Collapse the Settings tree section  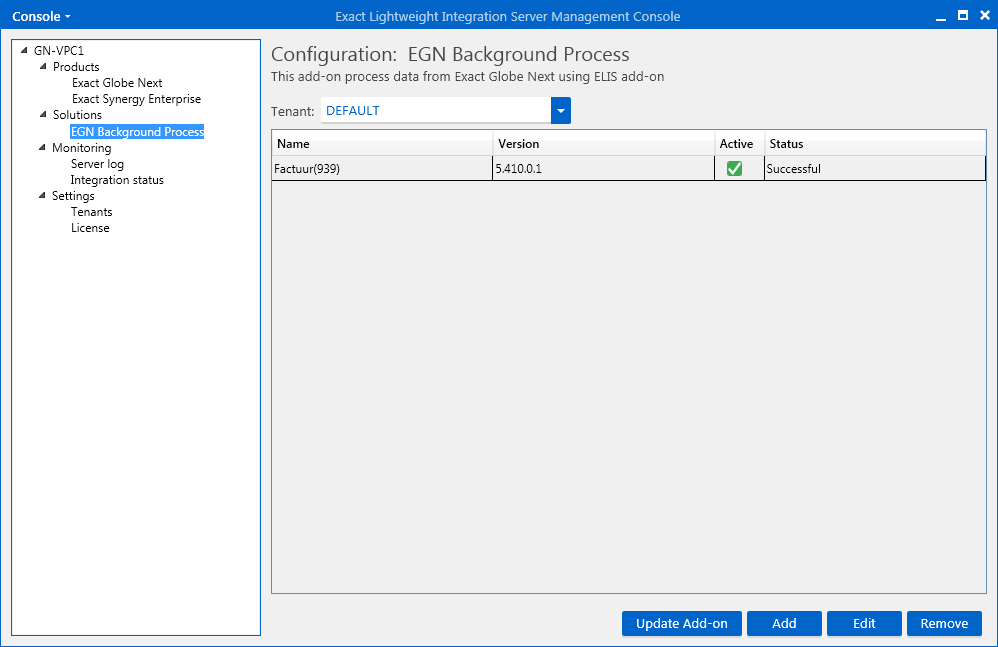click(x=43, y=195)
